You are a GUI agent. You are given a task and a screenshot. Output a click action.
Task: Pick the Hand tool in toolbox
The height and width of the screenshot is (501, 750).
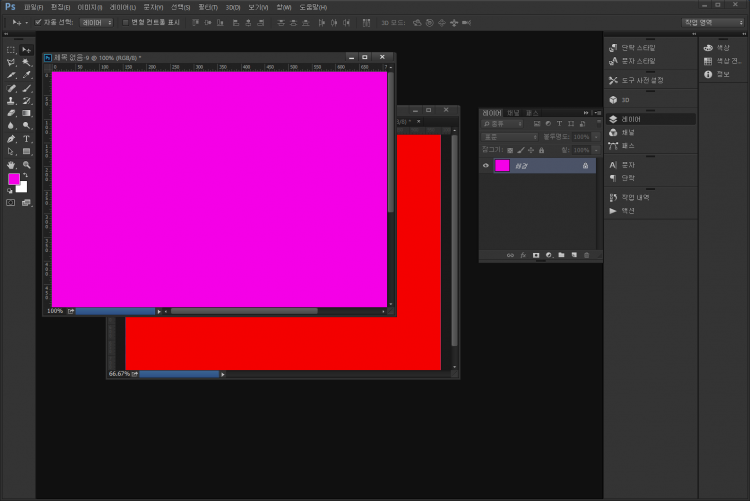pyautogui.click(x=11, y=165)
